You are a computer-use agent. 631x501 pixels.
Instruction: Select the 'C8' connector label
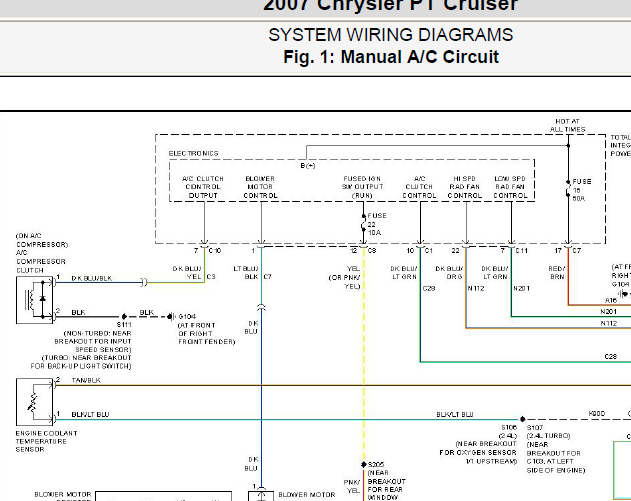point(372,251)
